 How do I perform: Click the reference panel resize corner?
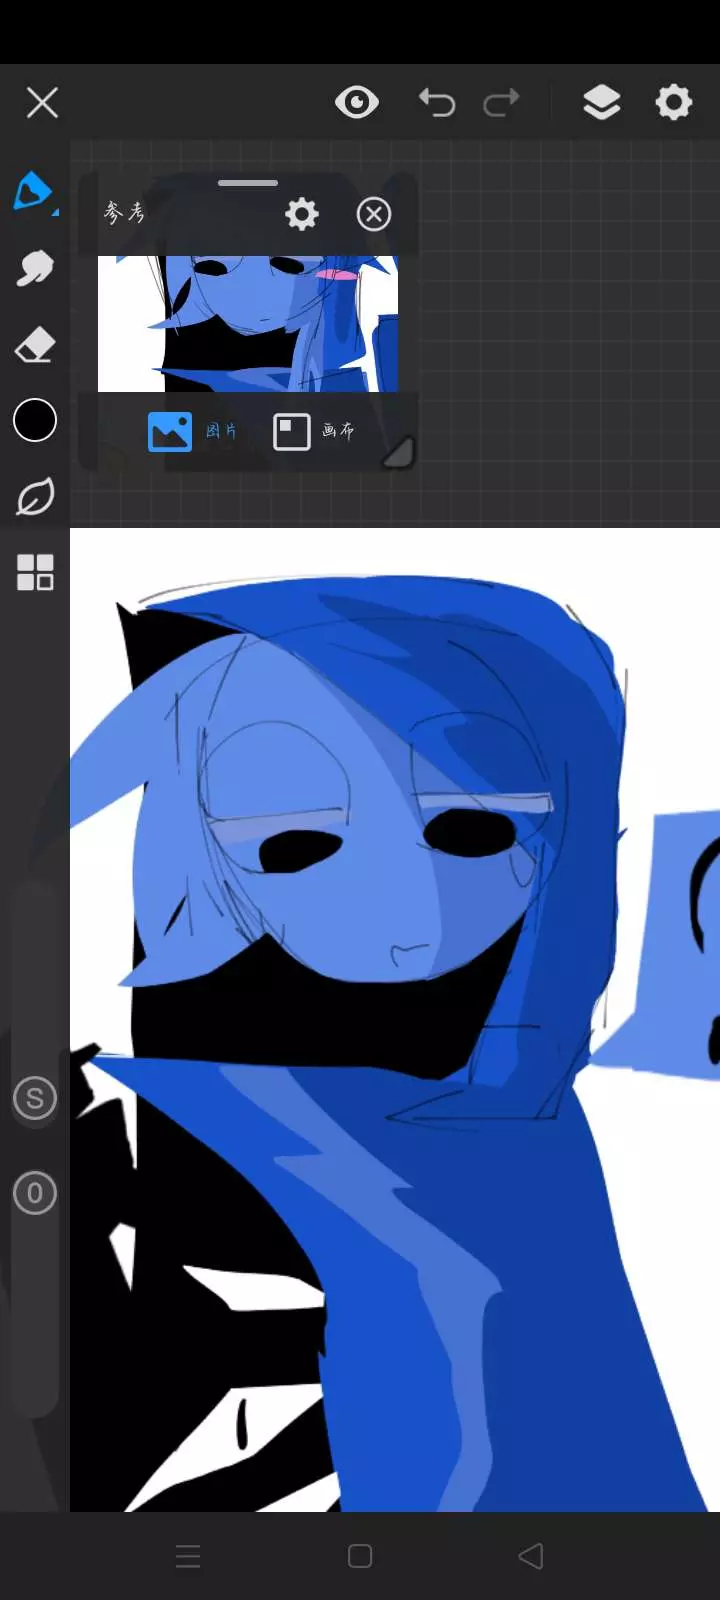pos(399,453)
